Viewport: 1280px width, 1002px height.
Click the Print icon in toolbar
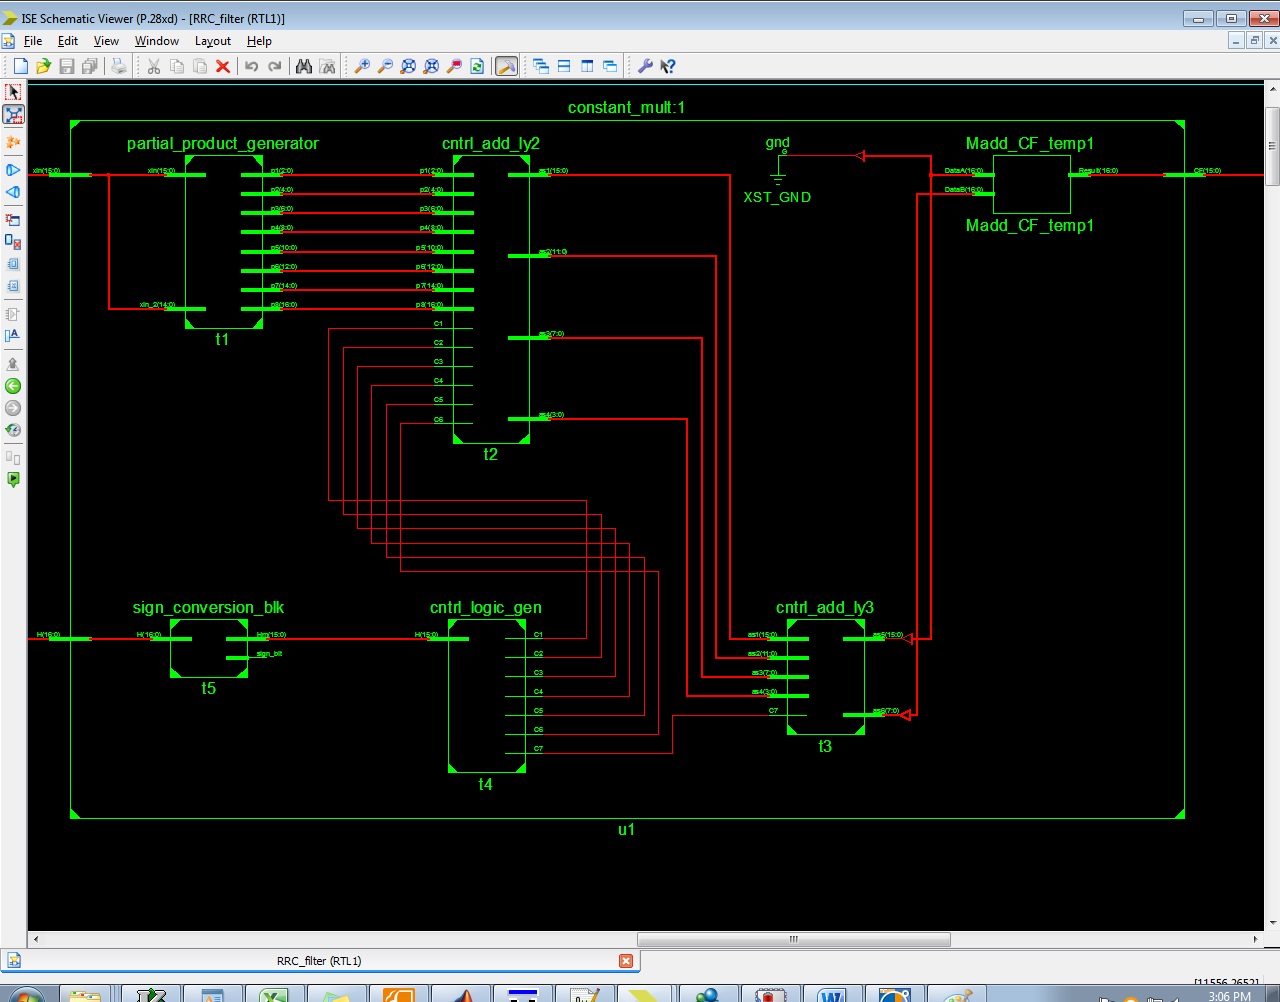point(119,66)
